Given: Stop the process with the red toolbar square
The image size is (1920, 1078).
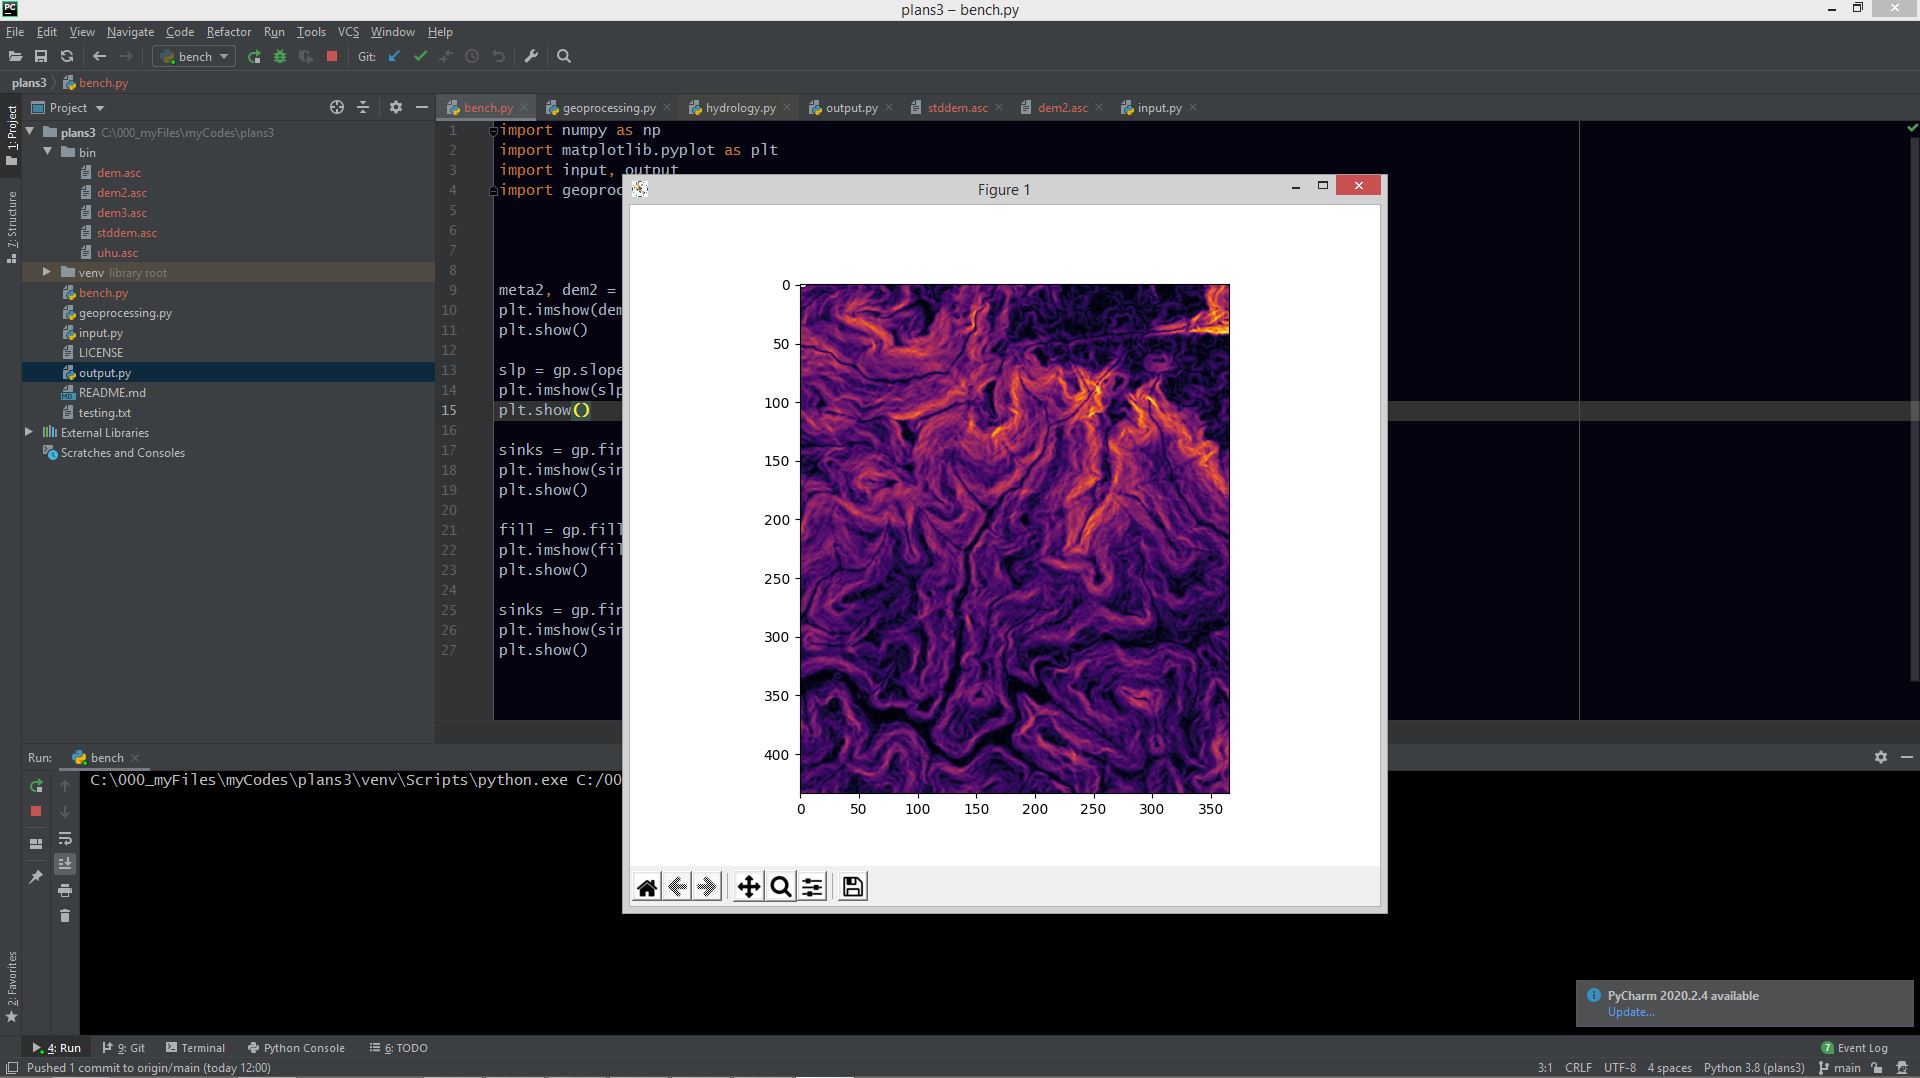Looking at the screenshot, I should click(332, 57).
